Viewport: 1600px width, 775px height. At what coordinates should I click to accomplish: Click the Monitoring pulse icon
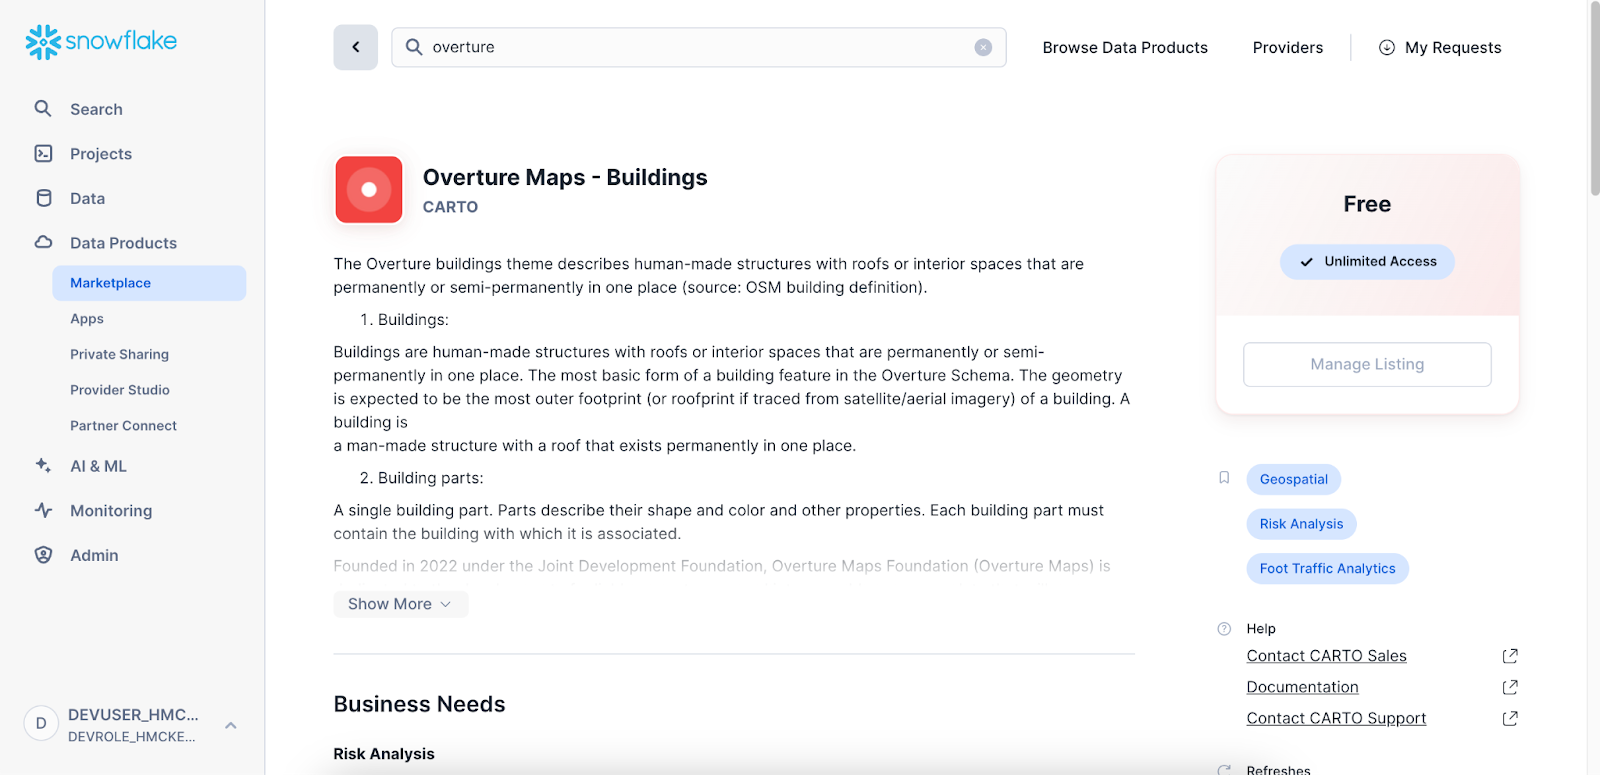point(43,510)
